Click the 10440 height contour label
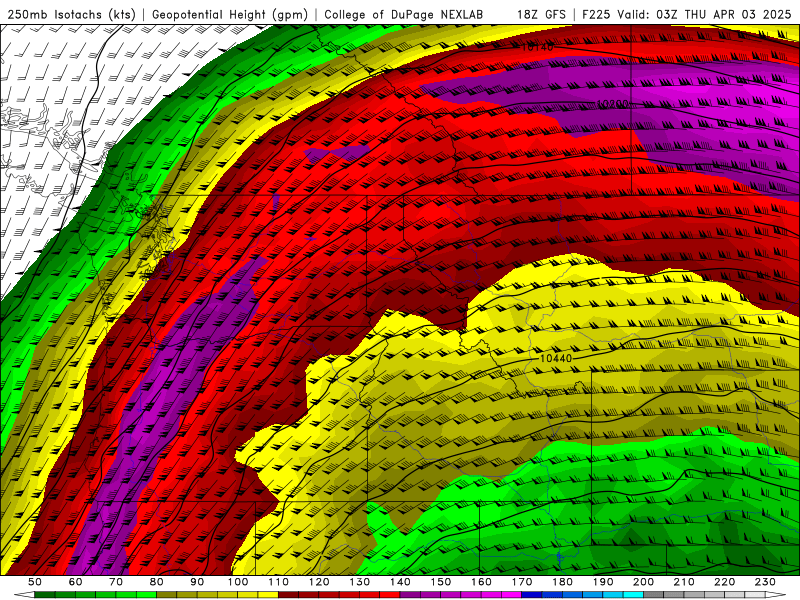 [x=556, y=359]
